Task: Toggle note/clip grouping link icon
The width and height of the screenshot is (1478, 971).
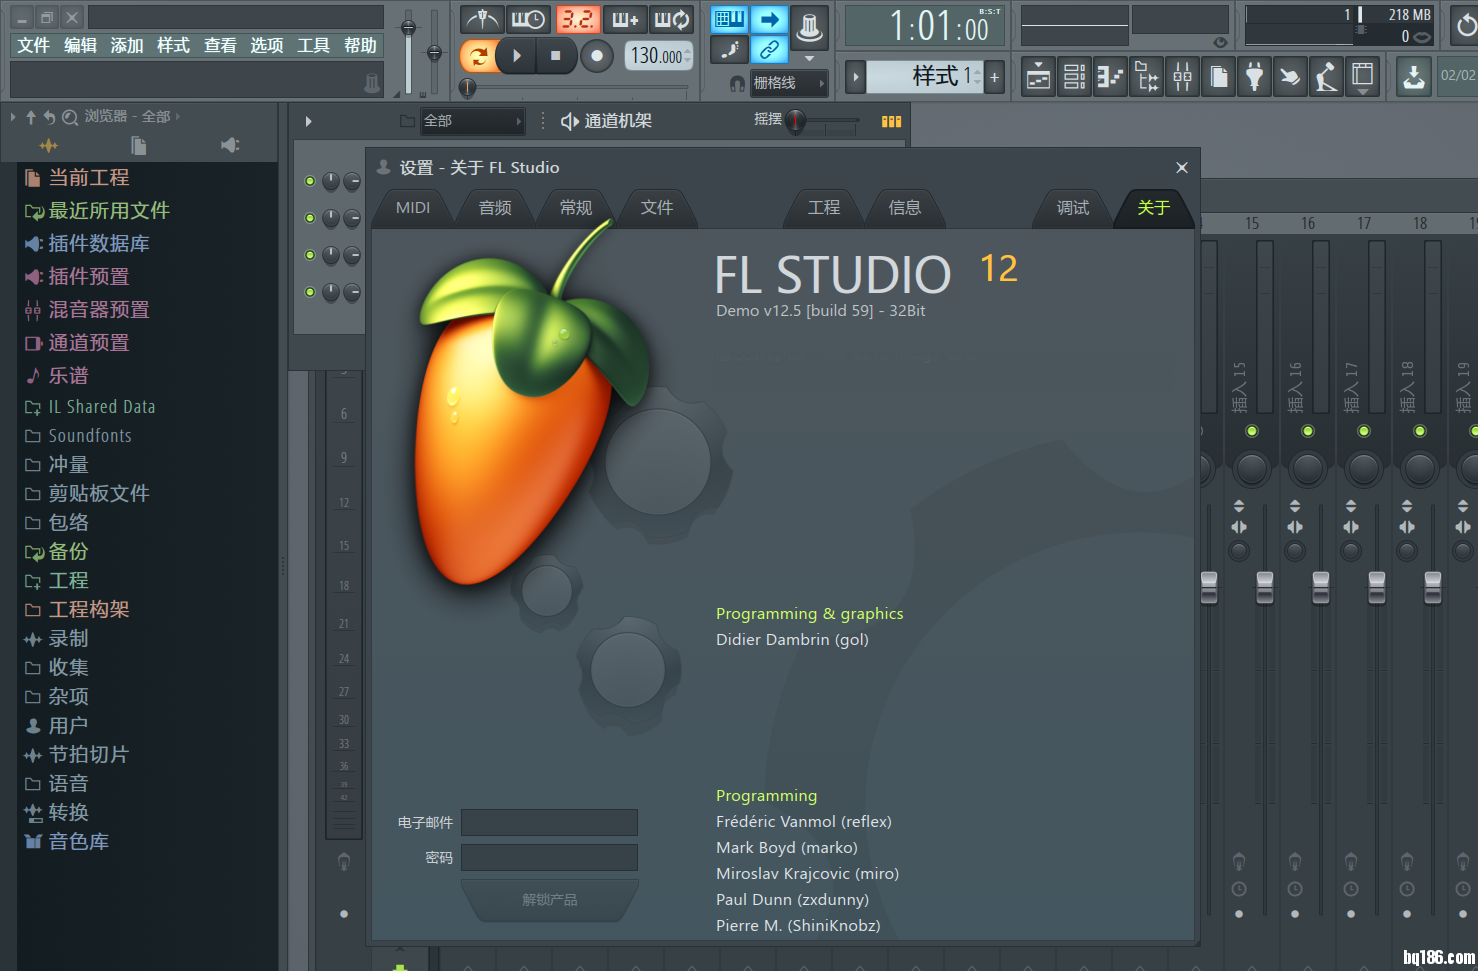Action: (x=769, y=49)
